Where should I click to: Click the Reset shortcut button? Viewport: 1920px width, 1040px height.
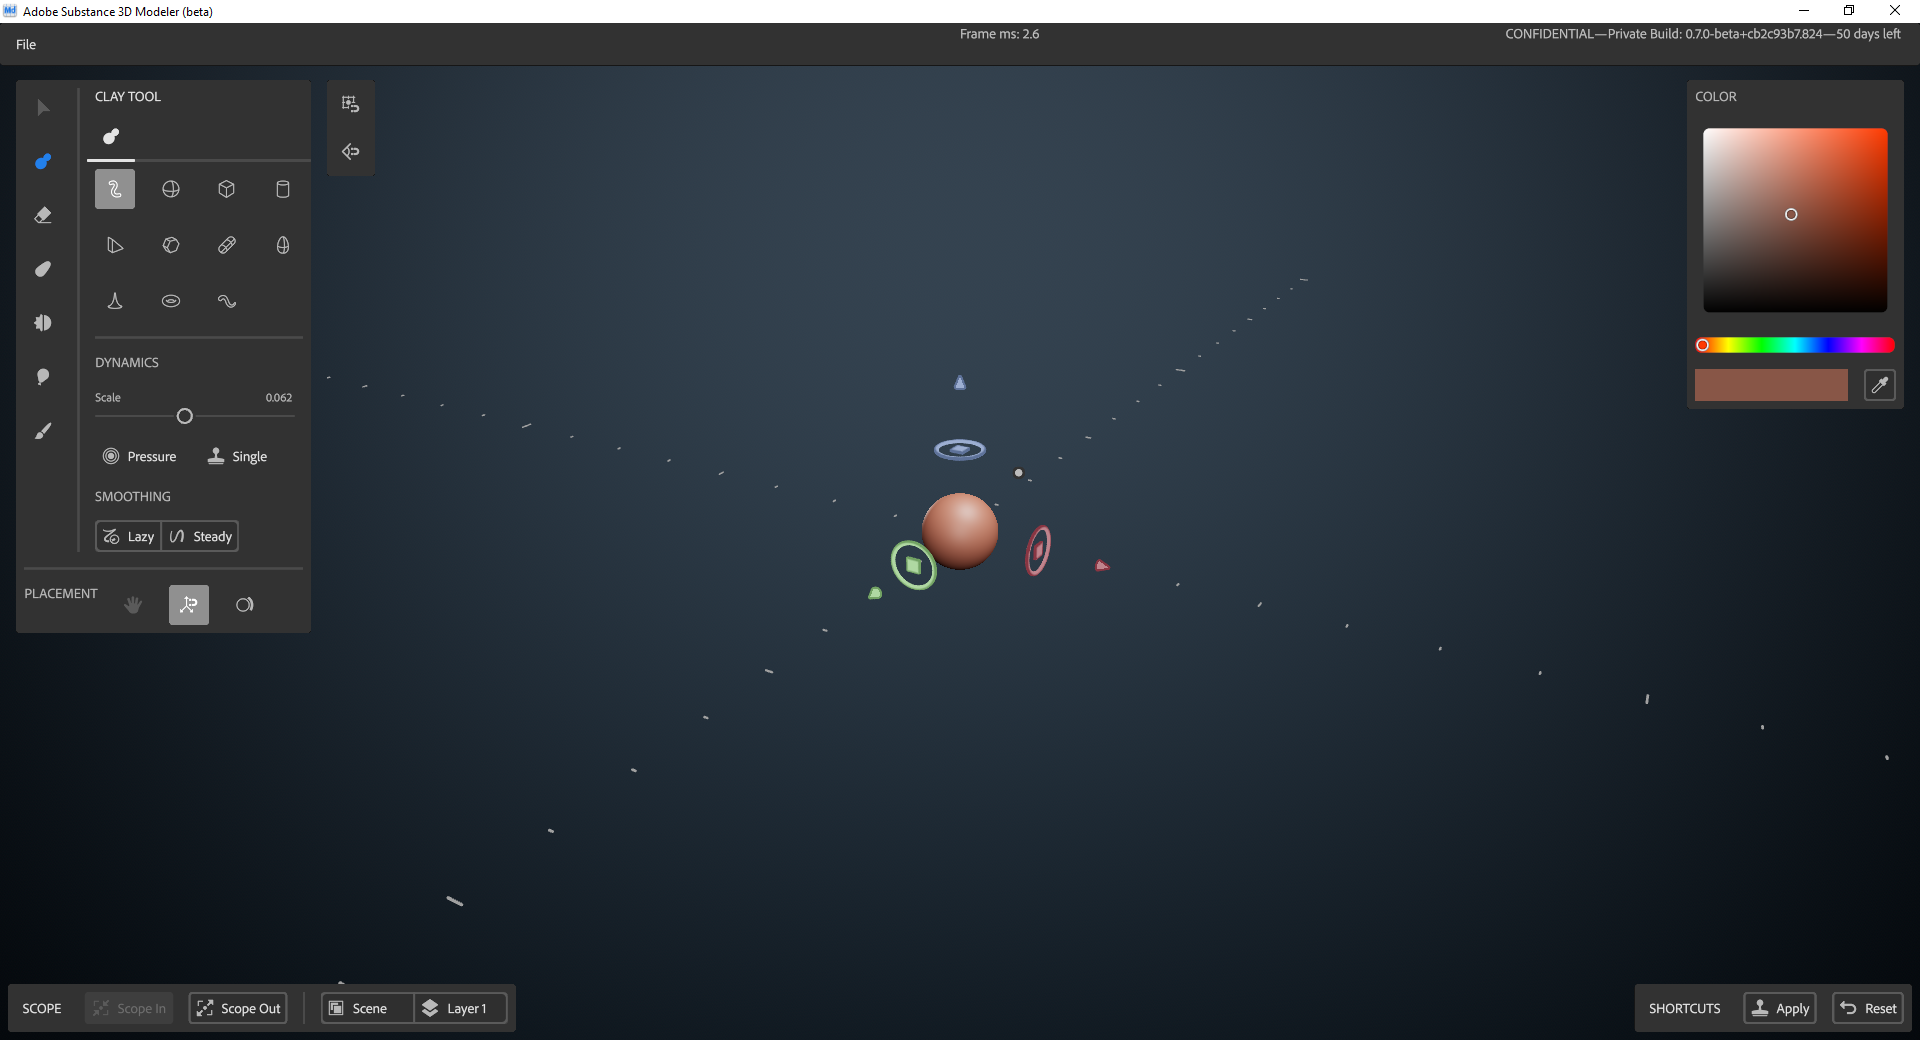pos(1868,1008)
